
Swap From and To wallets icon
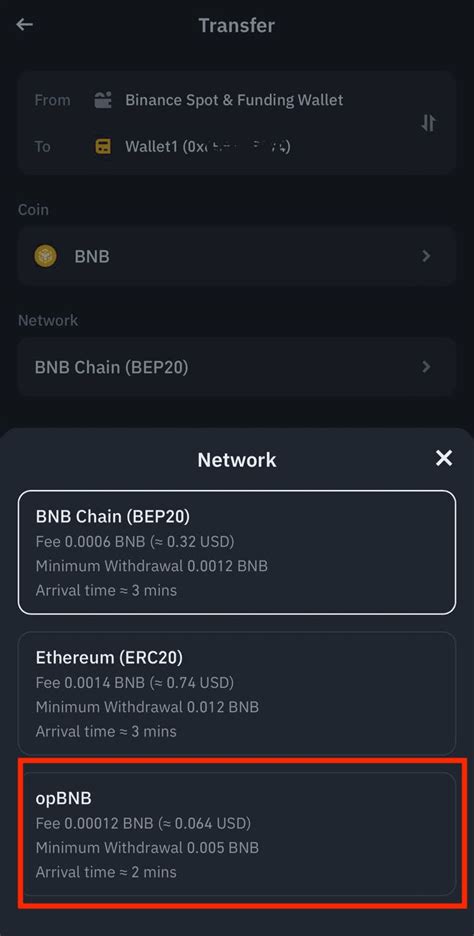coord(429,123)
